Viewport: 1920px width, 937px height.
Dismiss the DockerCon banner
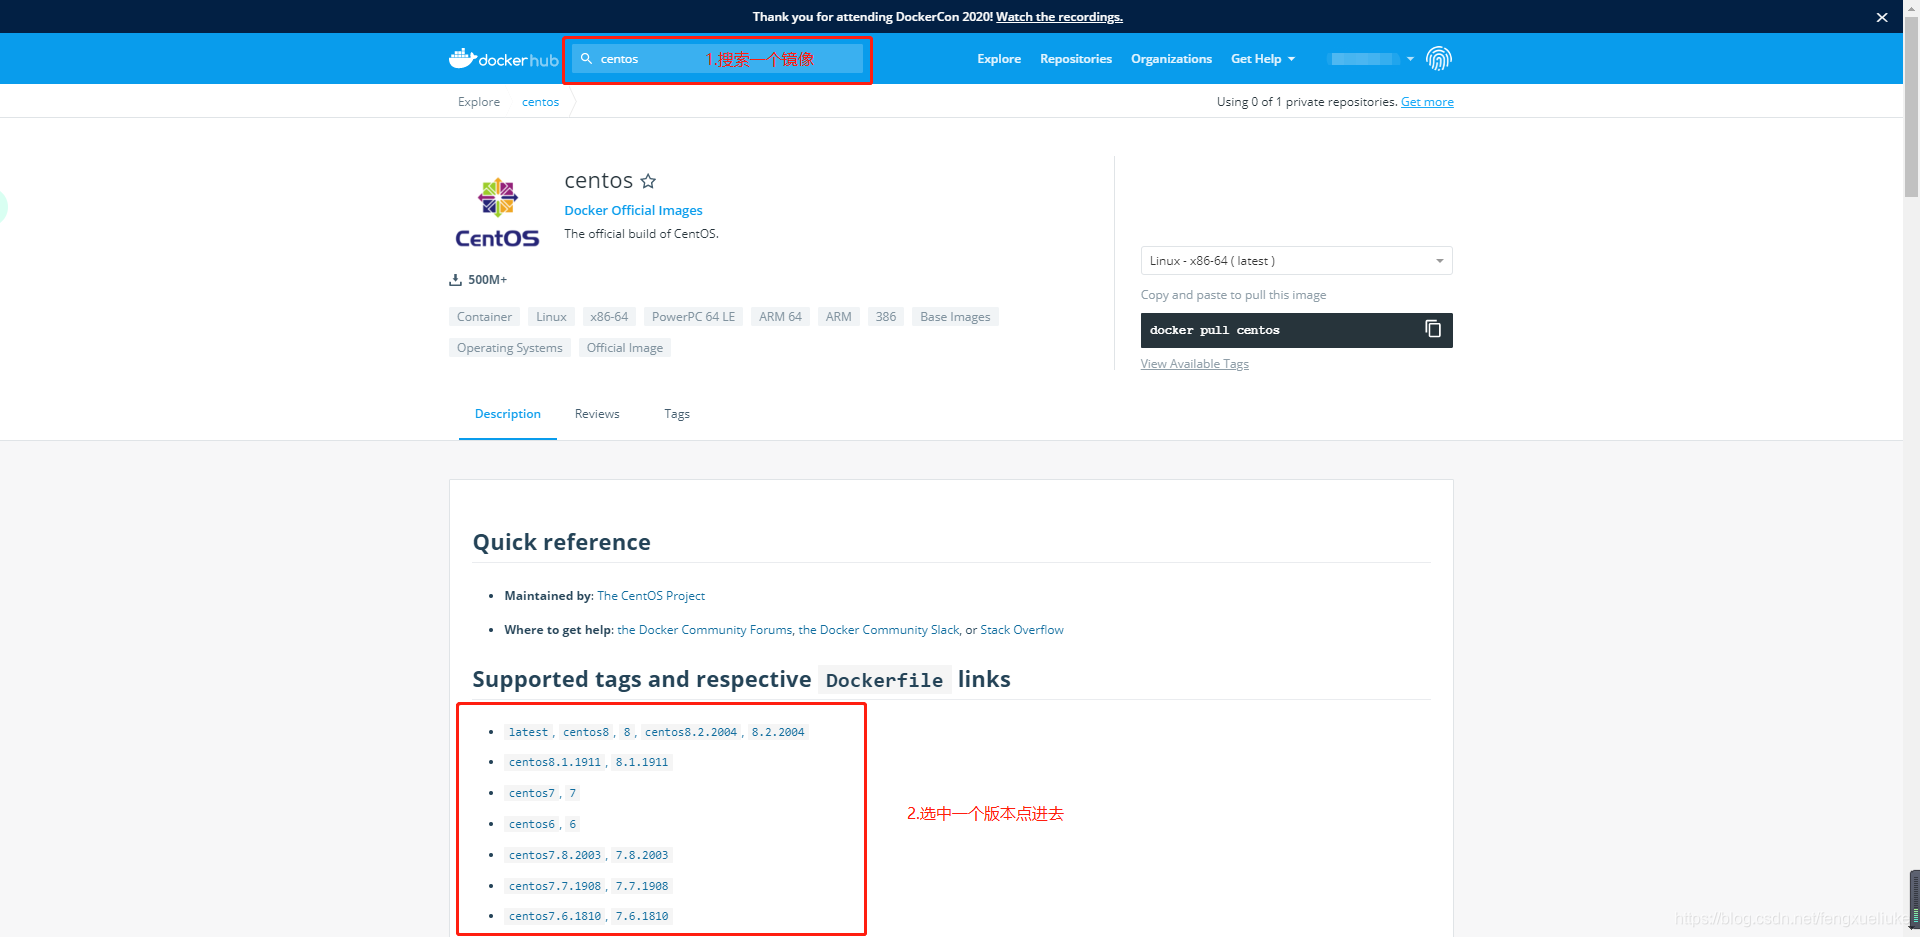(x=1882, y=17)
